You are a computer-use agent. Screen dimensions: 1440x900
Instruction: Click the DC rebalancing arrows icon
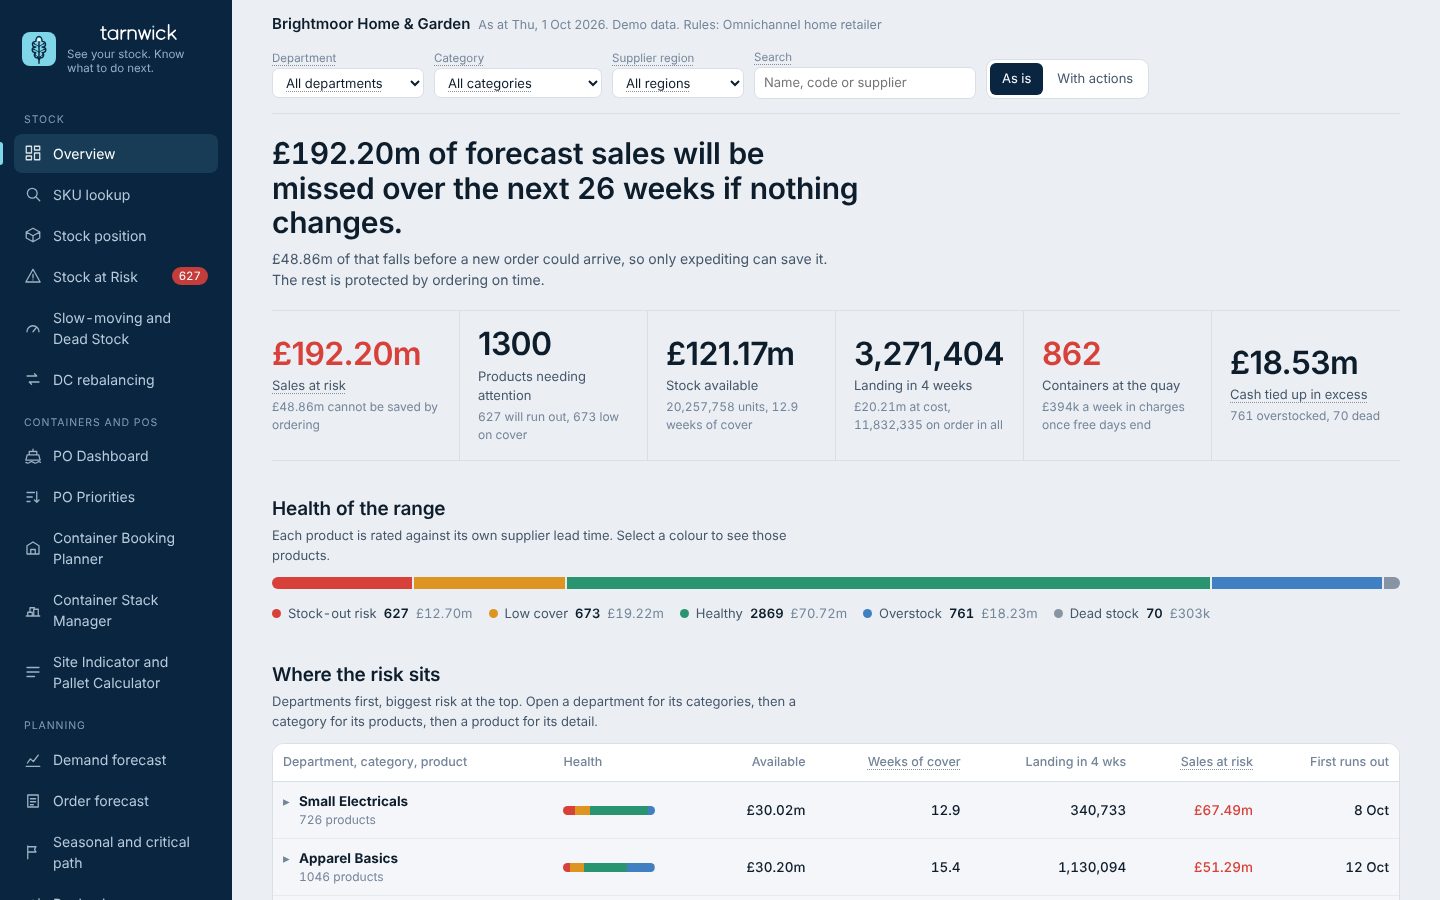(x=33, y=379)
